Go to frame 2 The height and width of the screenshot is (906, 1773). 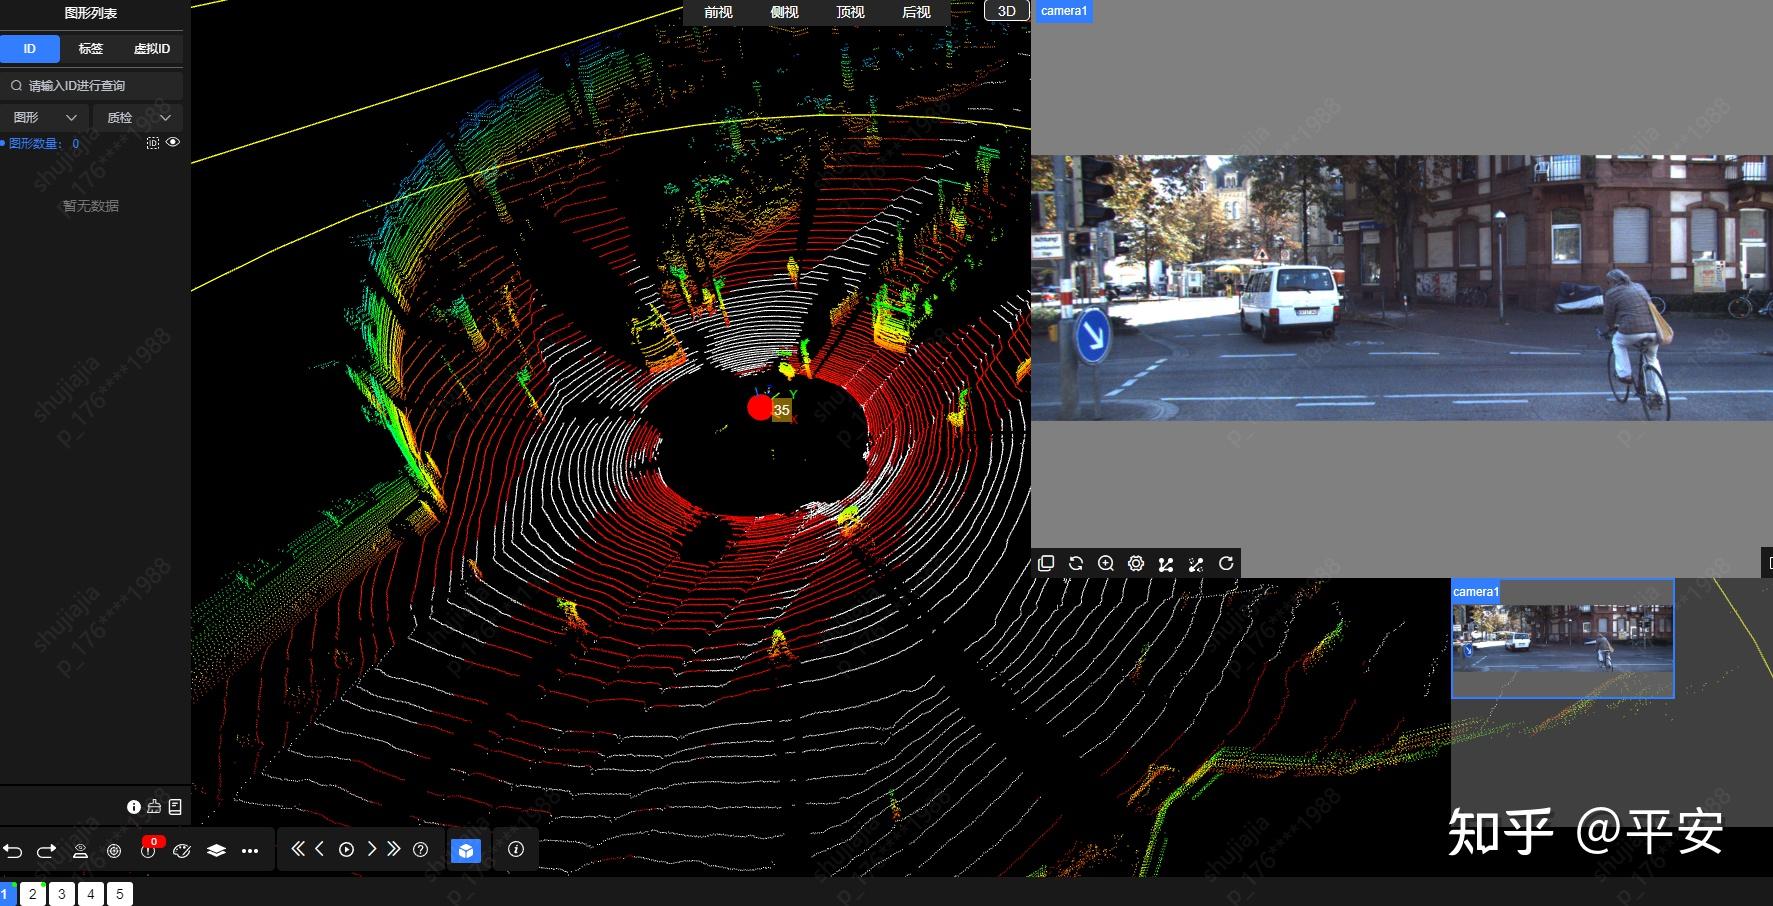click(x=33, y=894)
